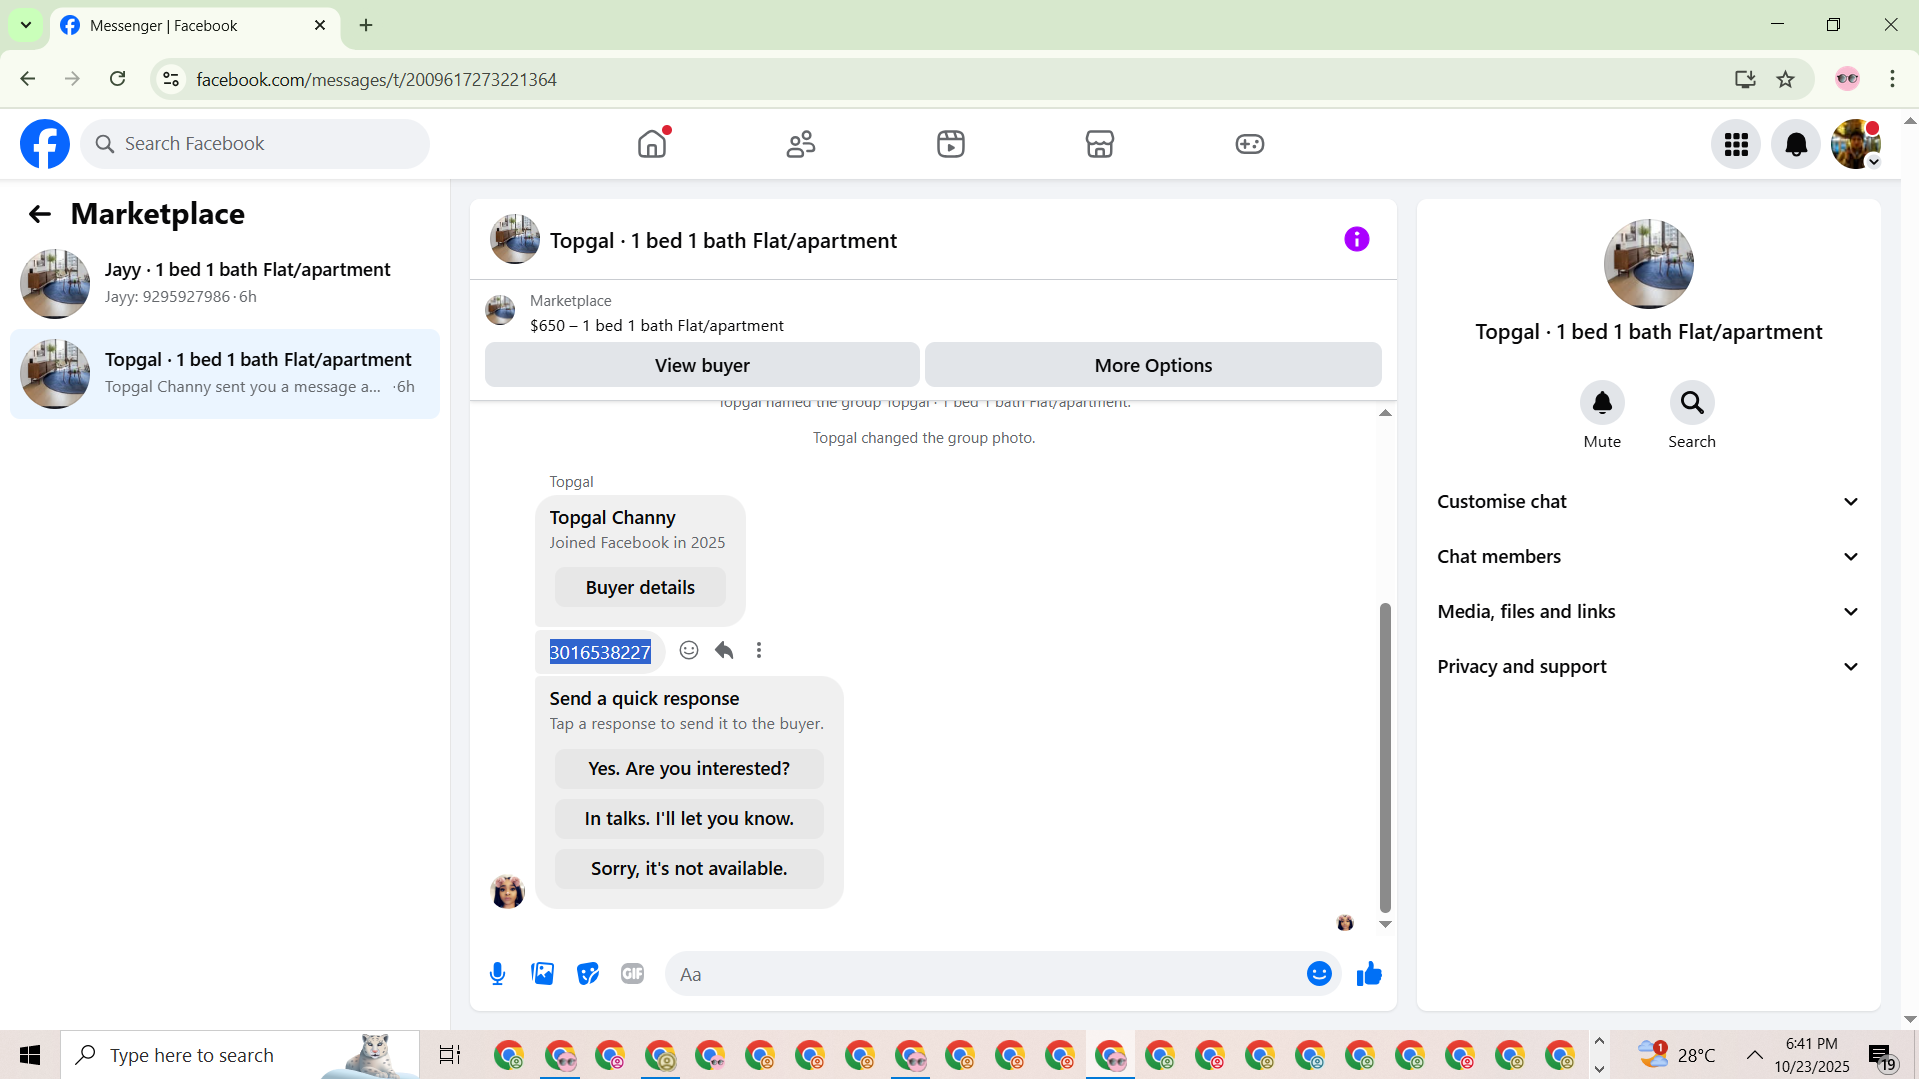
Task: Expand Media, files and links section
Action: [1648, 612]
